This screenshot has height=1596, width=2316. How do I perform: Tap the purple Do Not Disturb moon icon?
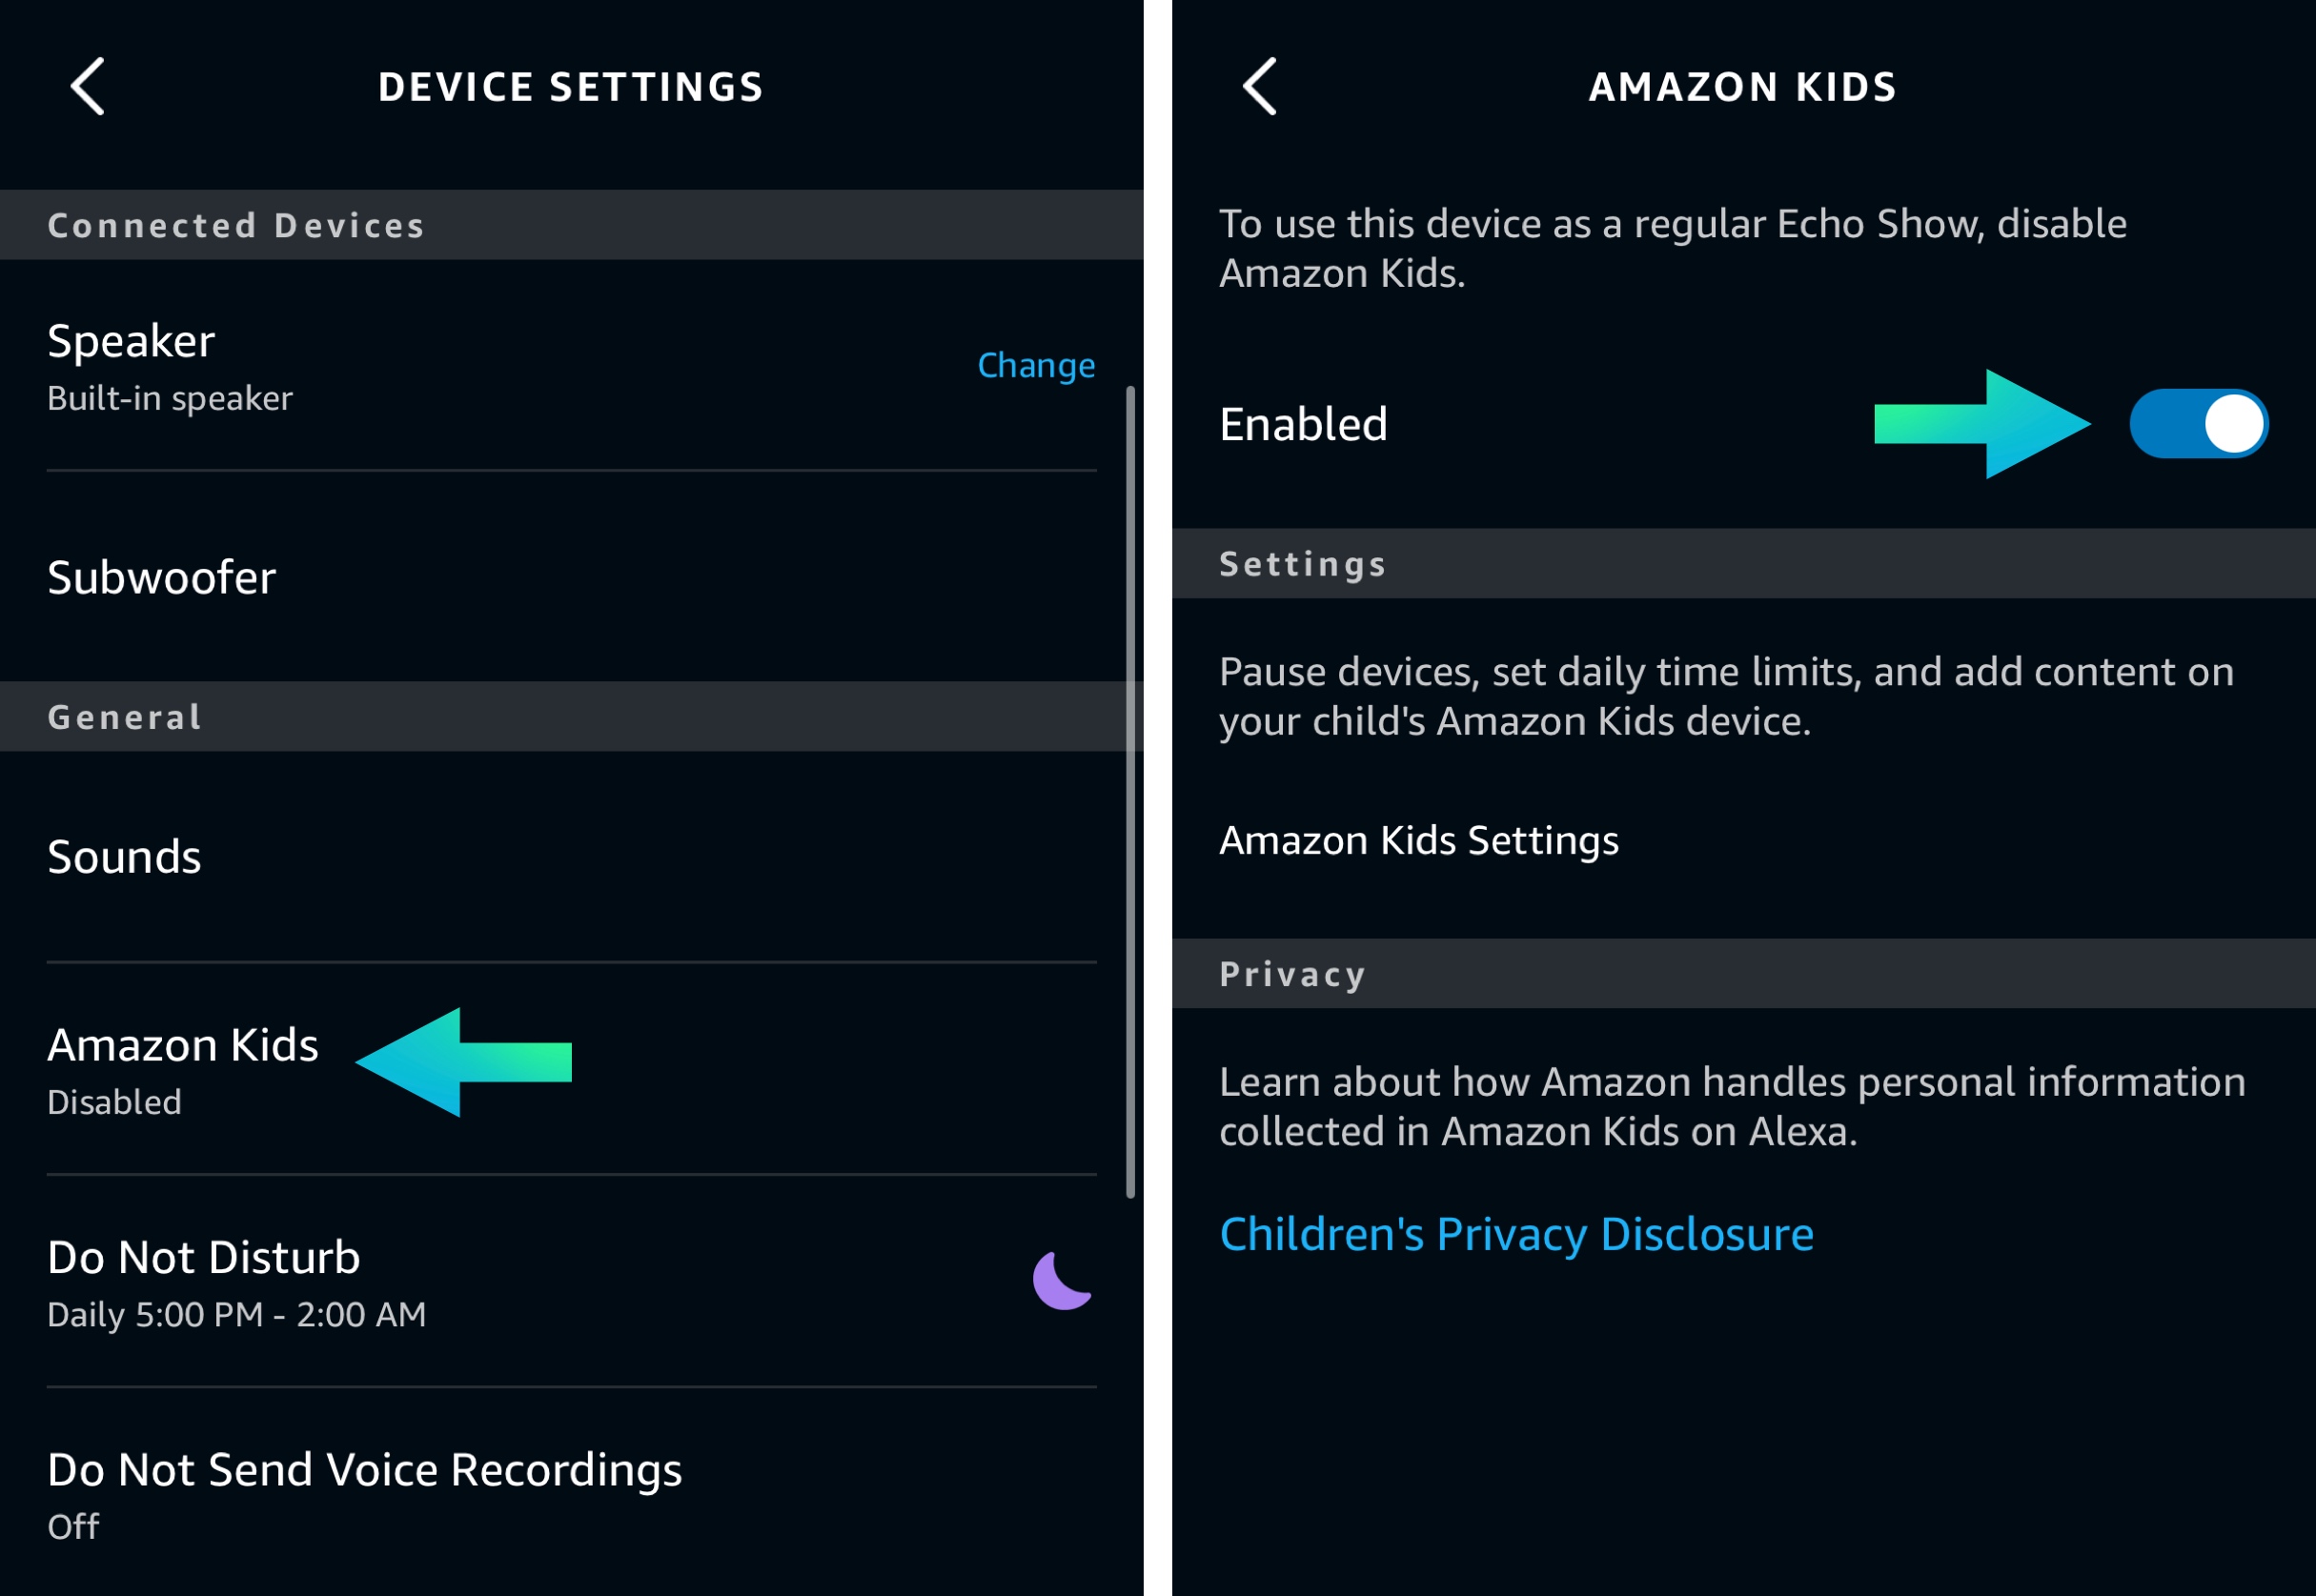(x=1061, y=1280)
